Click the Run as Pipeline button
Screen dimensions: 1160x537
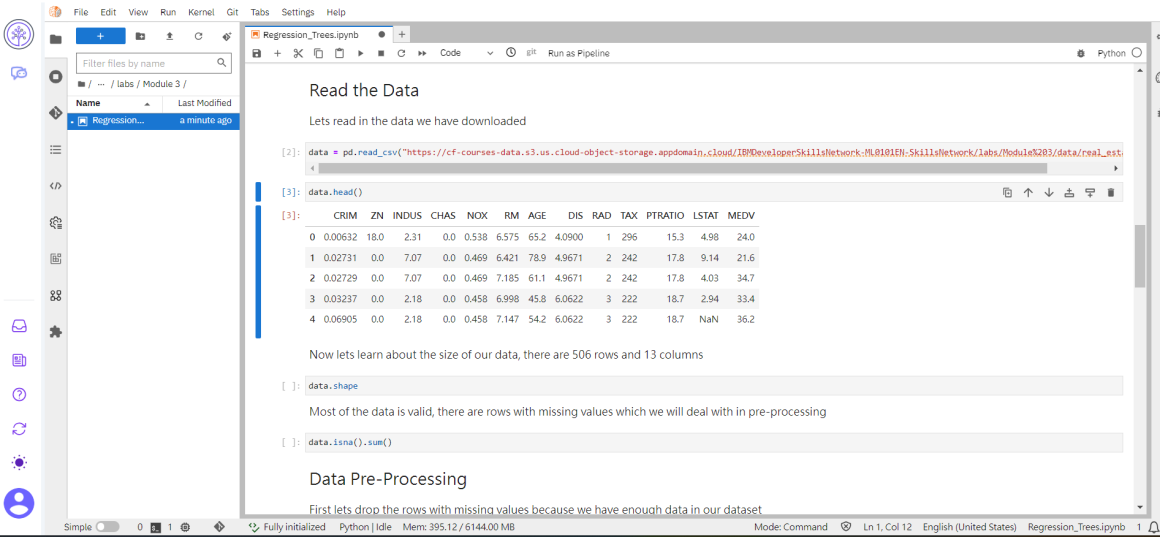coord(578,53)
